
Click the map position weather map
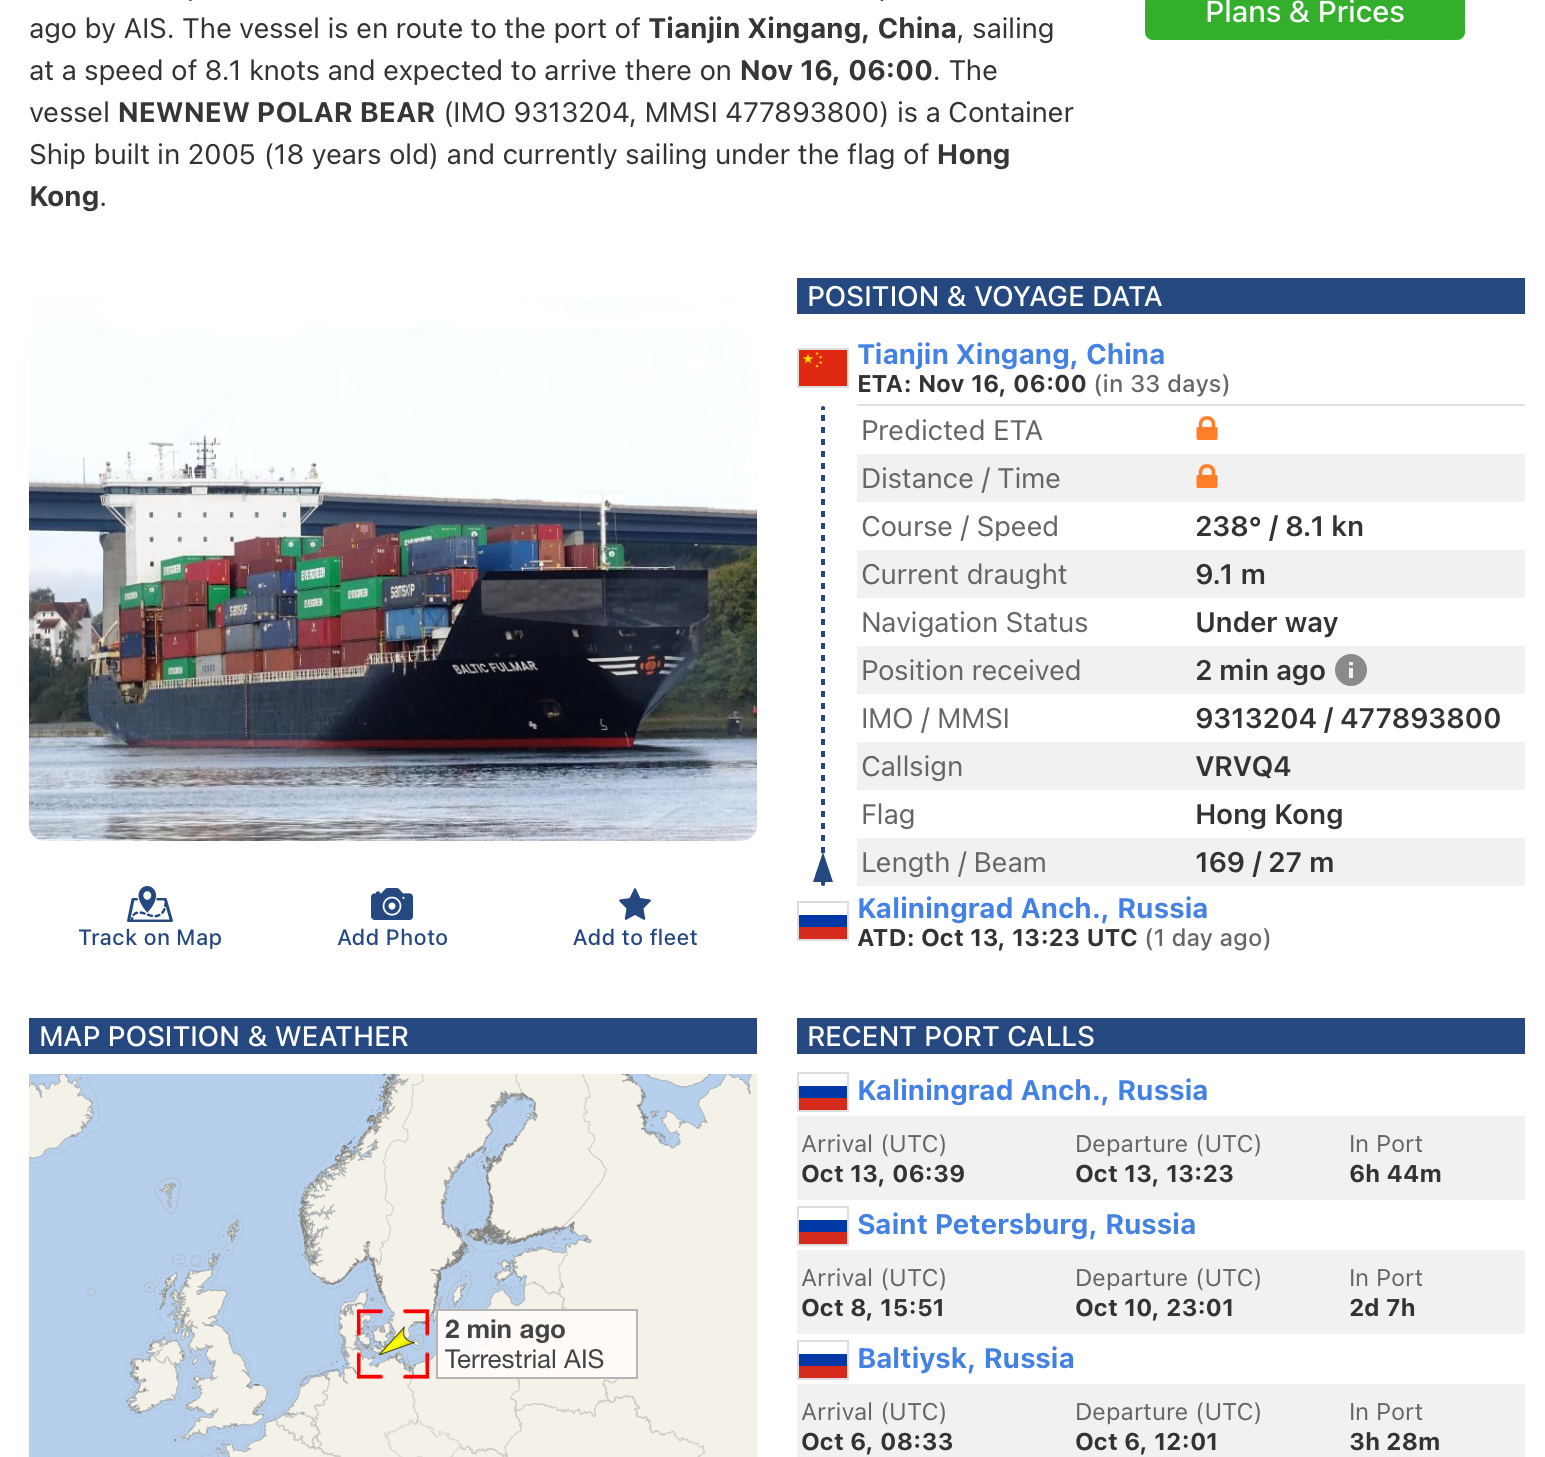pos(393,1265)
